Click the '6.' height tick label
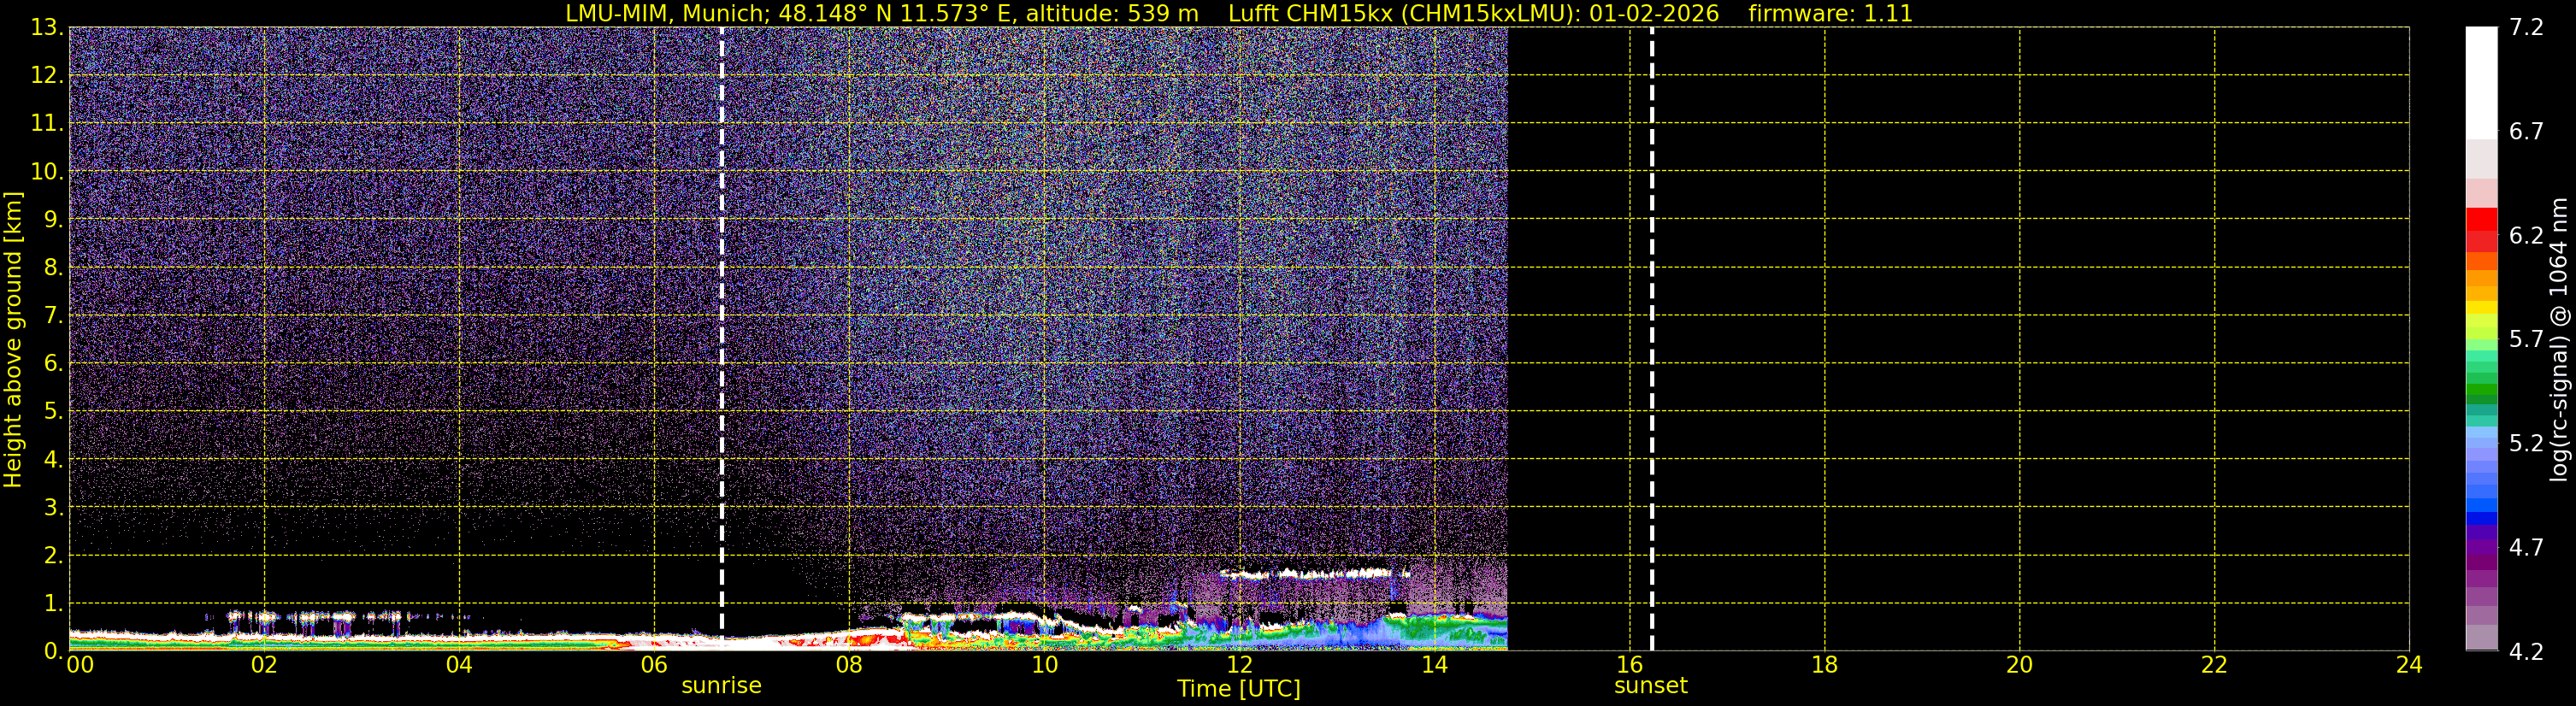The image size is (2576, 706). click(x=53, y=364)
